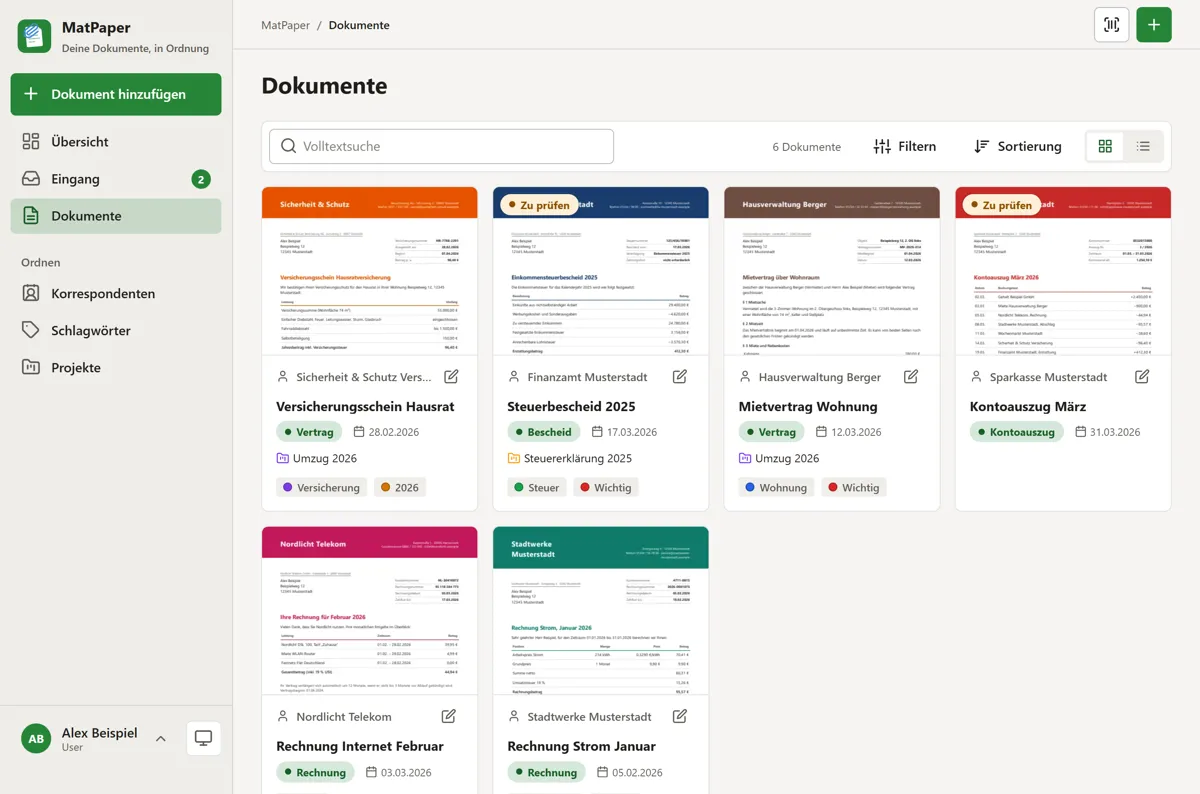Open Projekte in the sidebar
This screenshot has height=794, width=1200.
[x=116, y=368]
